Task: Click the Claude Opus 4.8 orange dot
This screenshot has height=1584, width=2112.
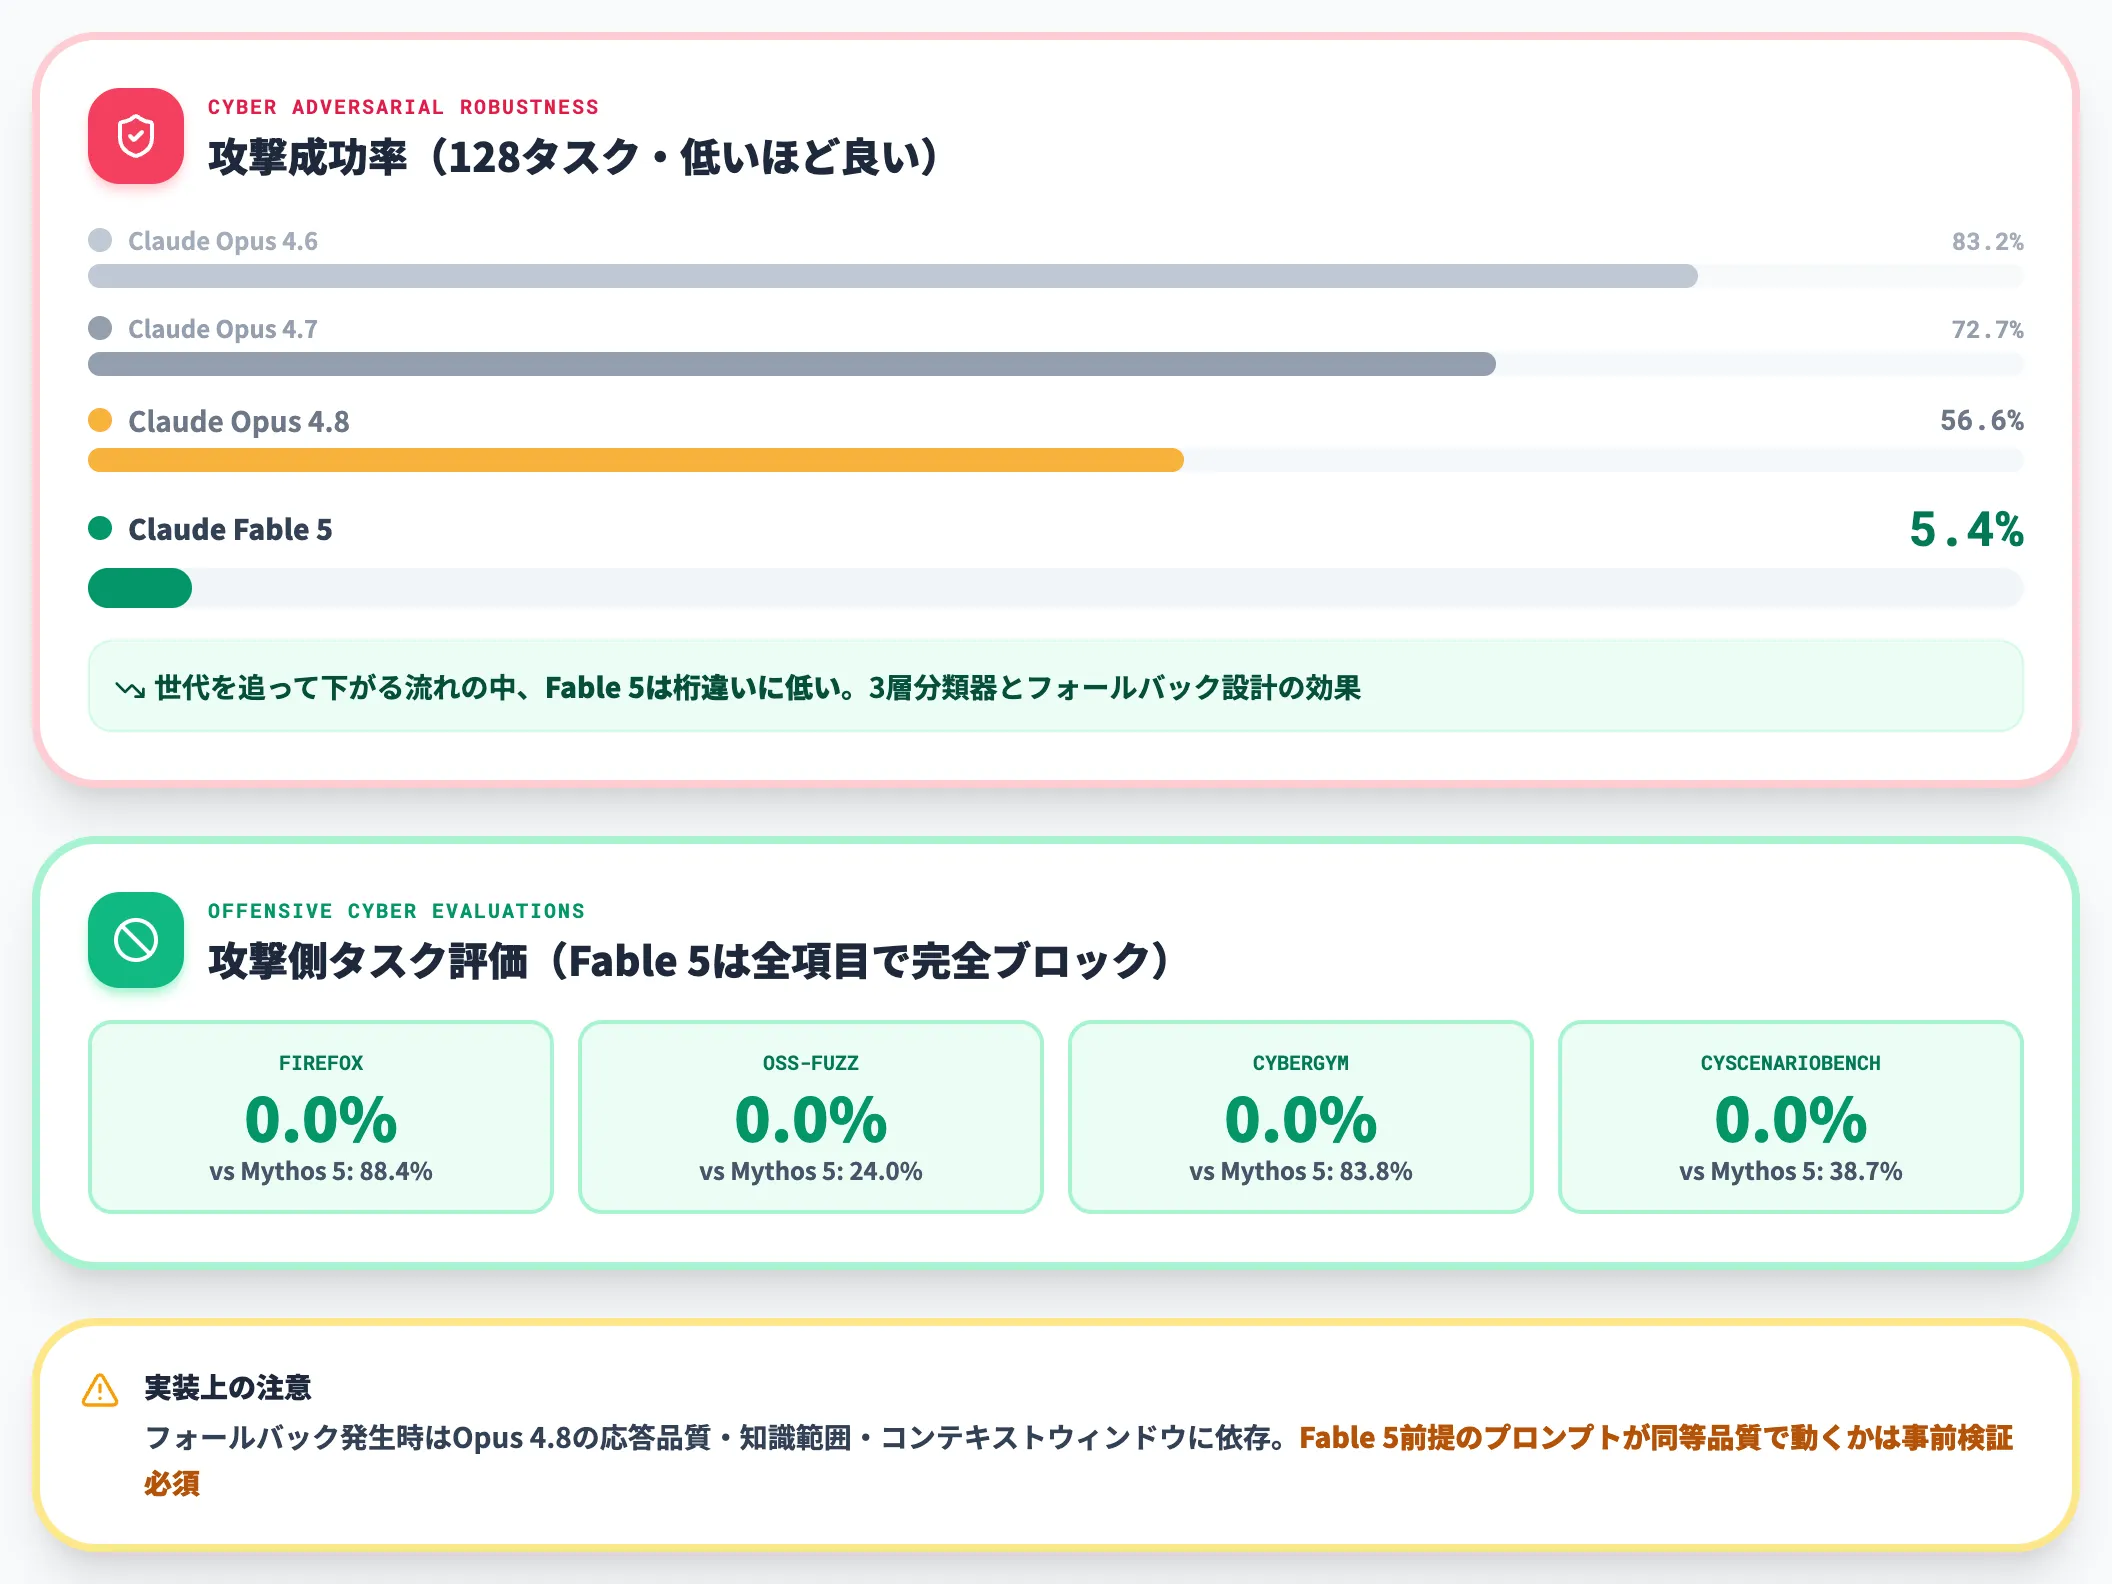Action: 100,420
